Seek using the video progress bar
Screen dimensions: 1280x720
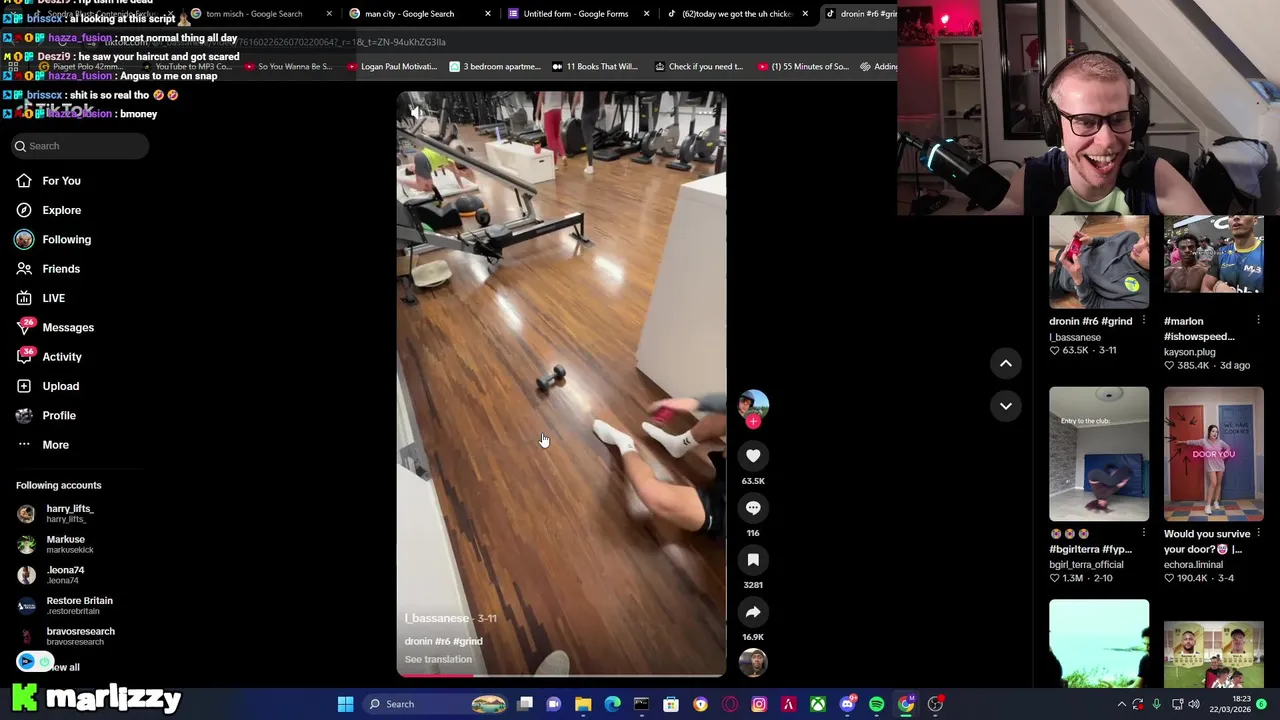point(561,675)
